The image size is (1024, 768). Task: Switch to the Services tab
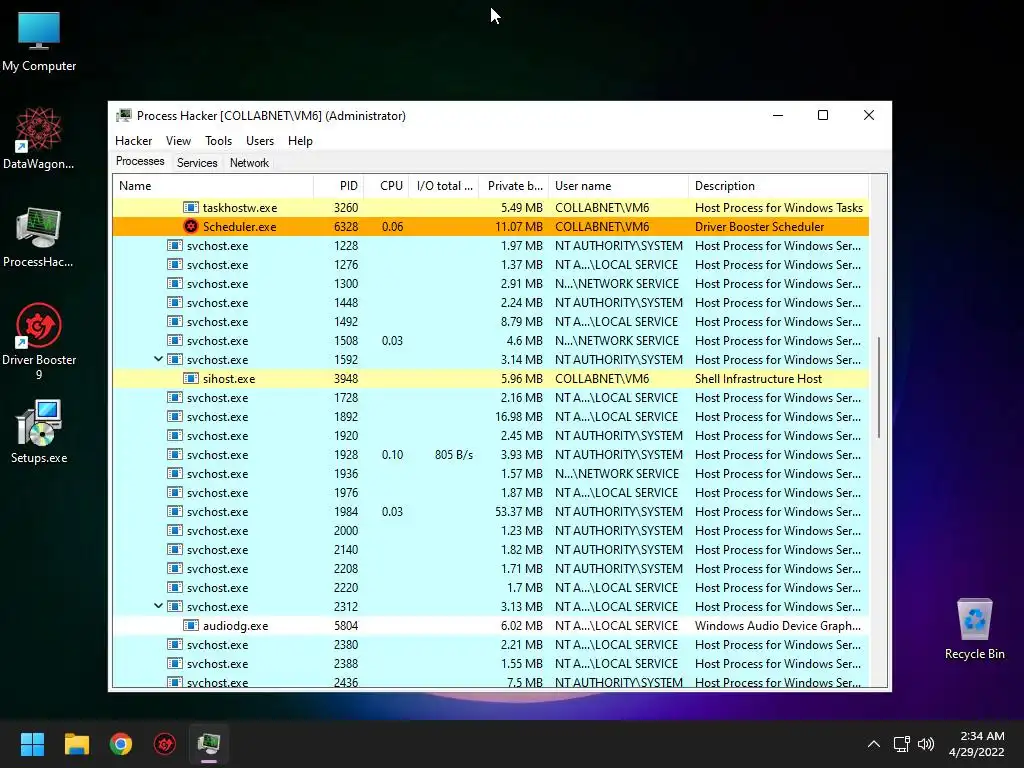(x=197, y=163)
